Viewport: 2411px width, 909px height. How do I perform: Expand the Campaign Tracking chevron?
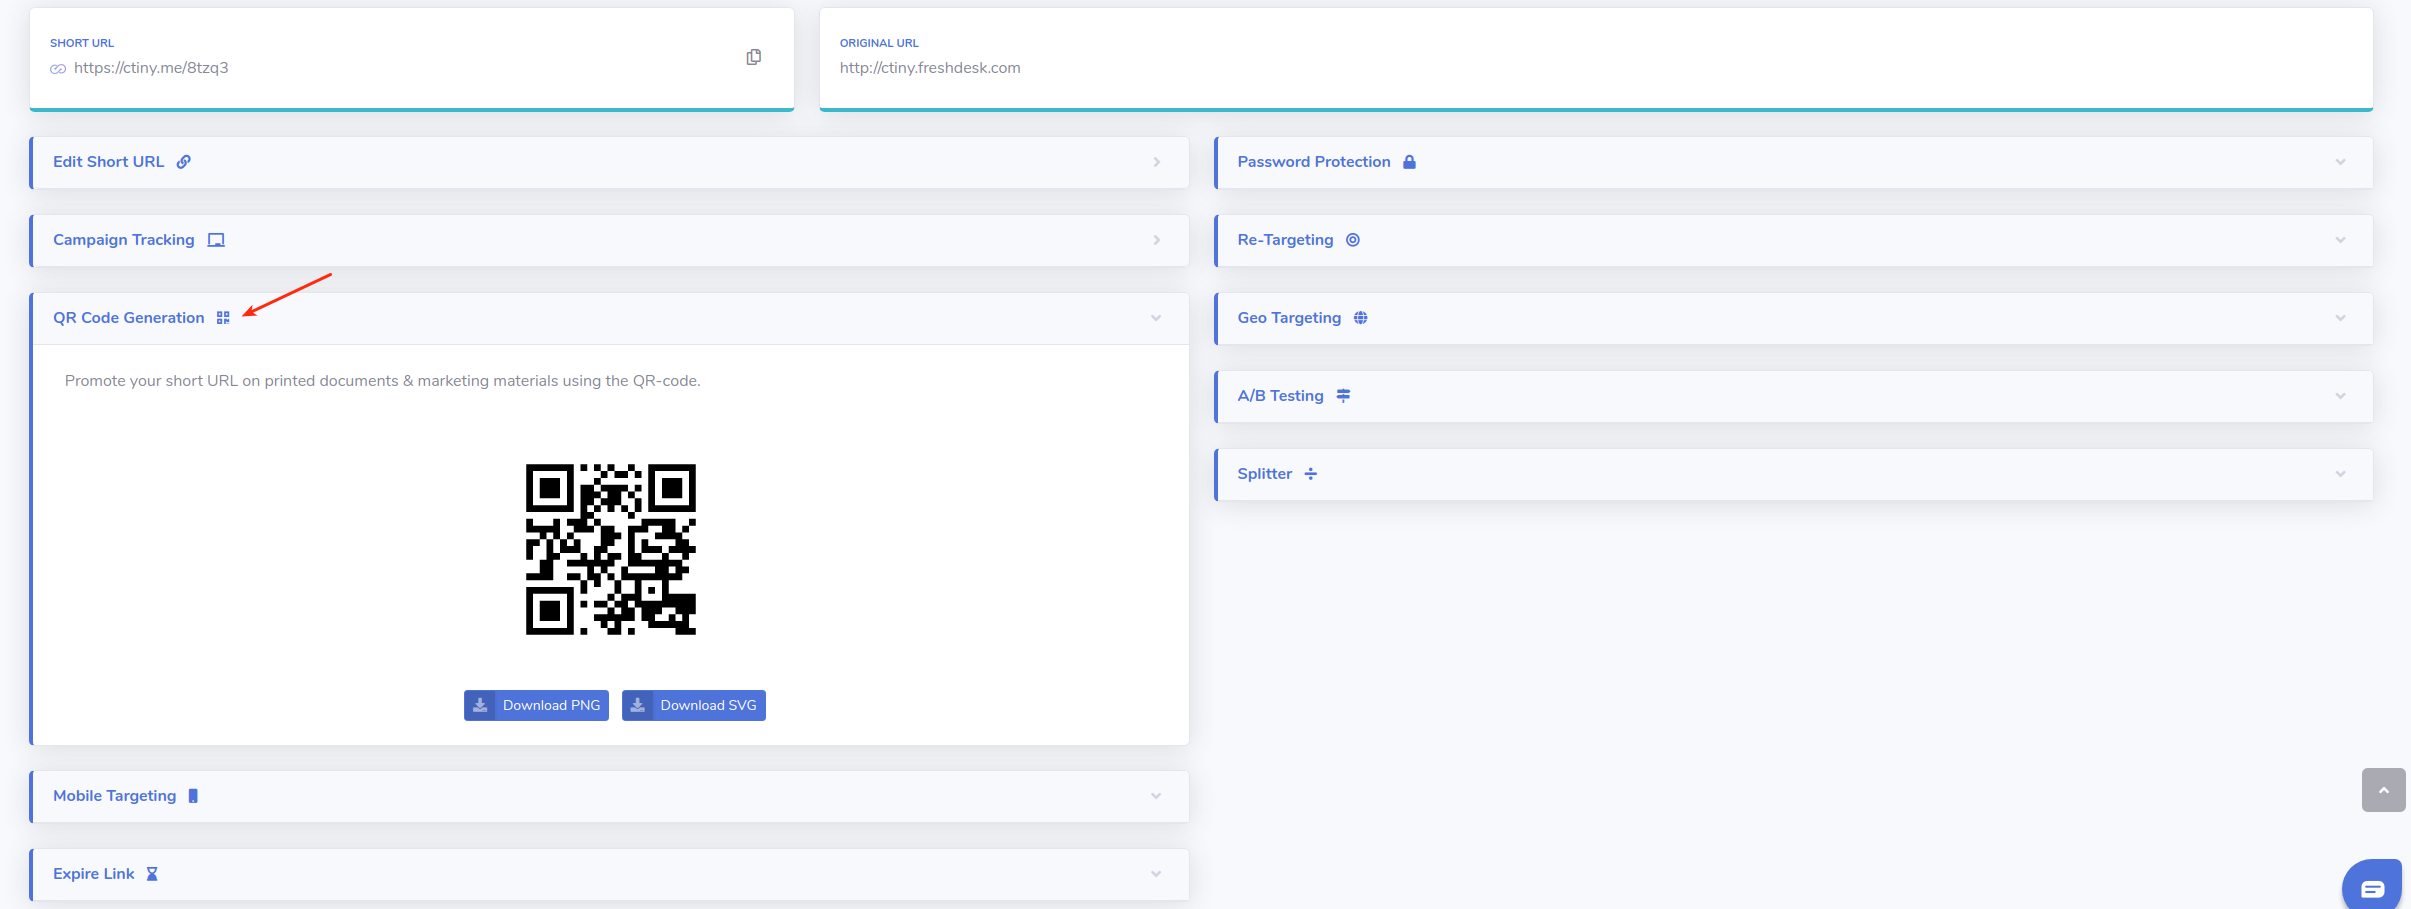[x=1157, y=240]
